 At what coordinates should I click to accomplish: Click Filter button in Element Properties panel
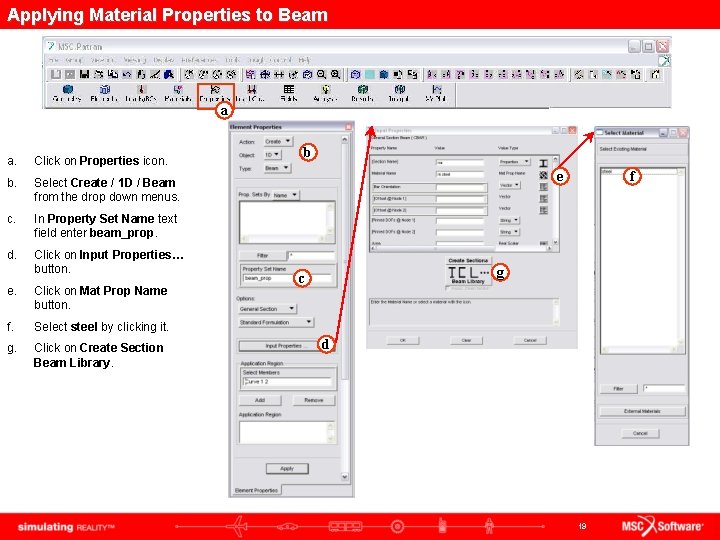click(x=262, y=255)
